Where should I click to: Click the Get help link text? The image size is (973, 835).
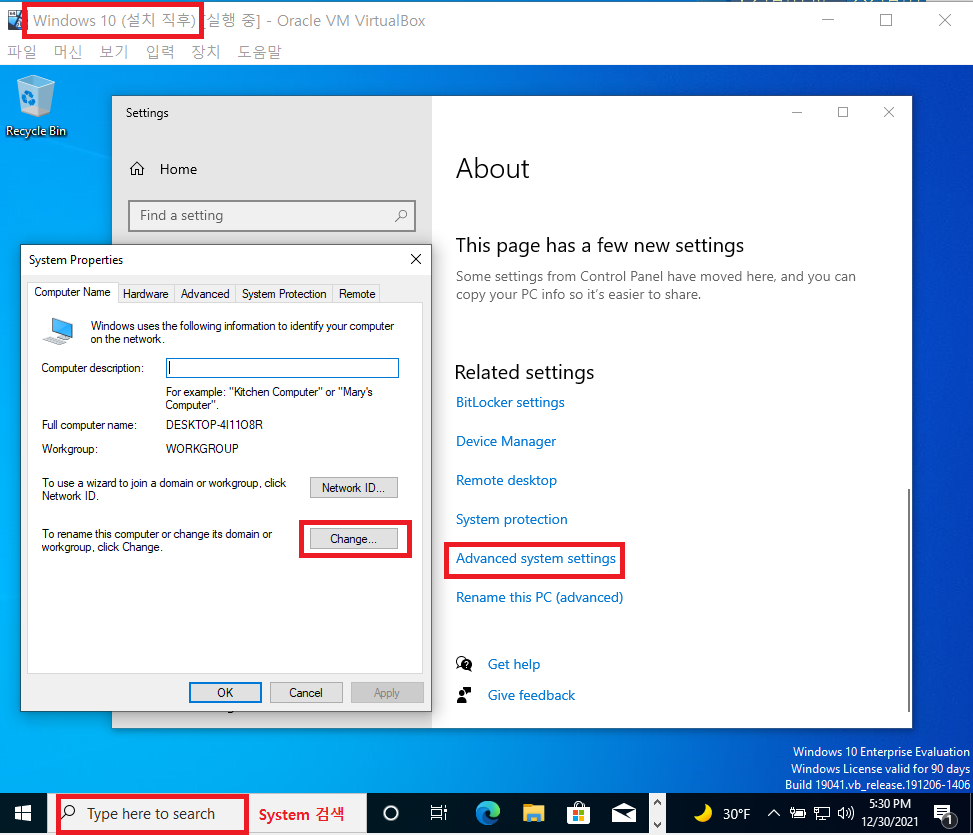click(514, 664)
